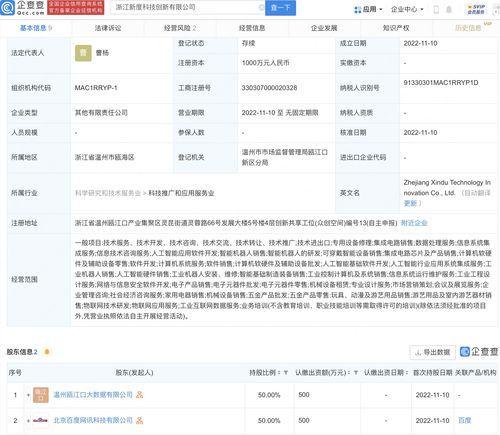Screen dimensions: 500x435
Task: Click 更新 link under English name
Action: pyautogui.click(x=410, y=203)
